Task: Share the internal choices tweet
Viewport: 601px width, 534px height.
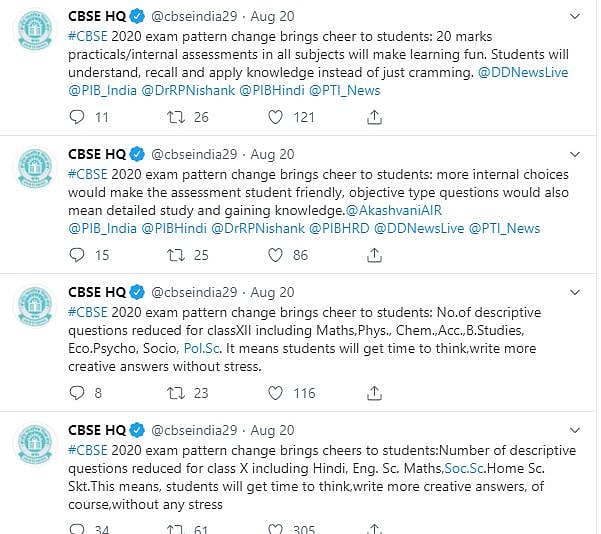Action: click(x=374, y=255)
